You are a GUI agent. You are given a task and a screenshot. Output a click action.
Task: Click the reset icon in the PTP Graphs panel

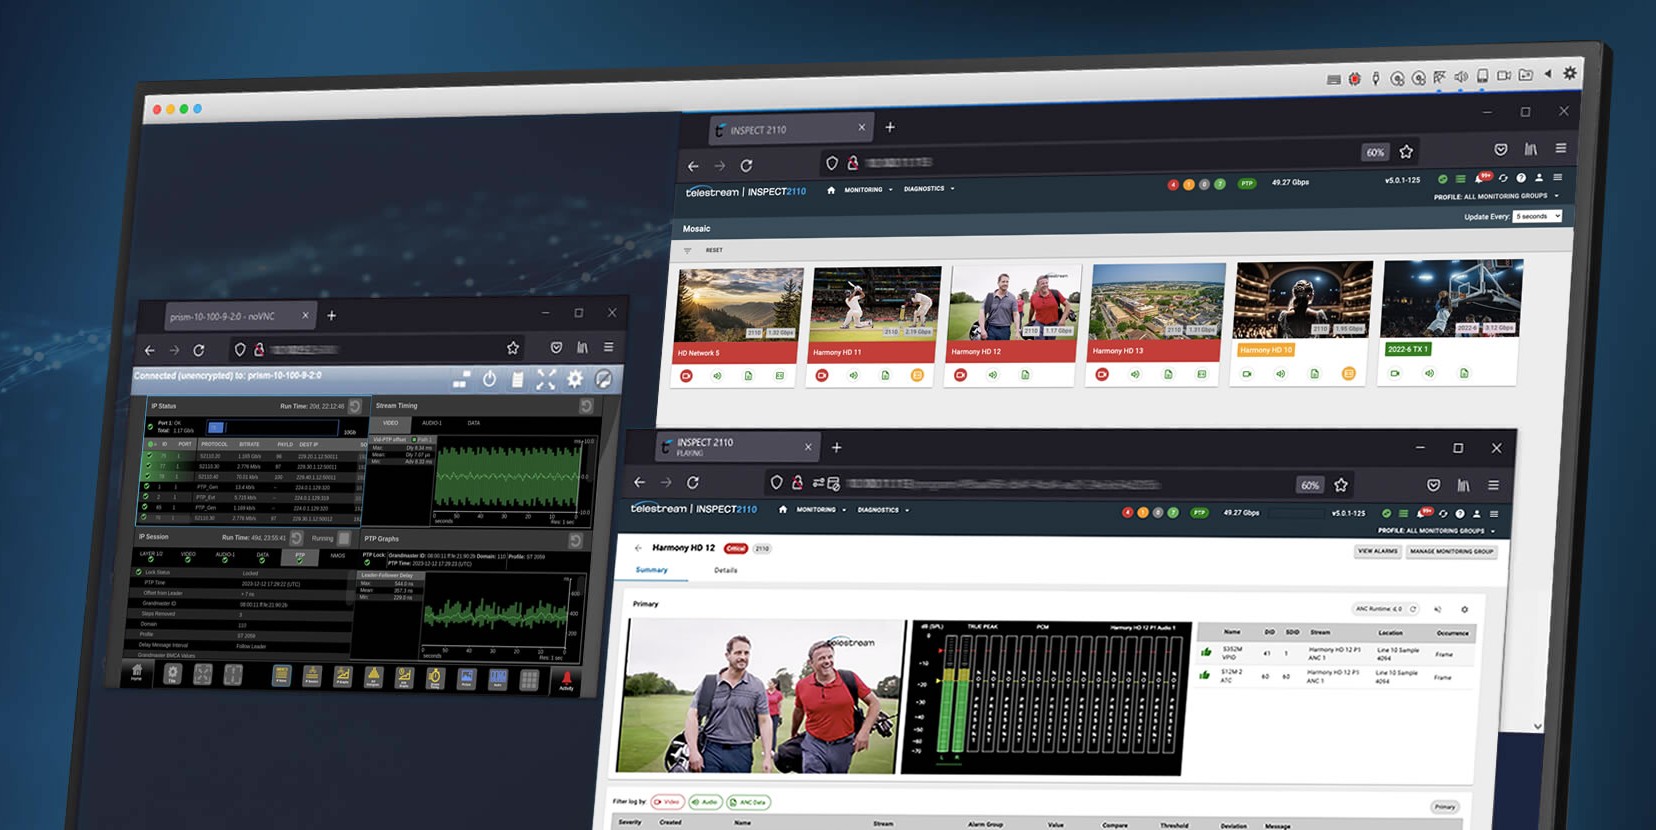[x=575, y=540]
